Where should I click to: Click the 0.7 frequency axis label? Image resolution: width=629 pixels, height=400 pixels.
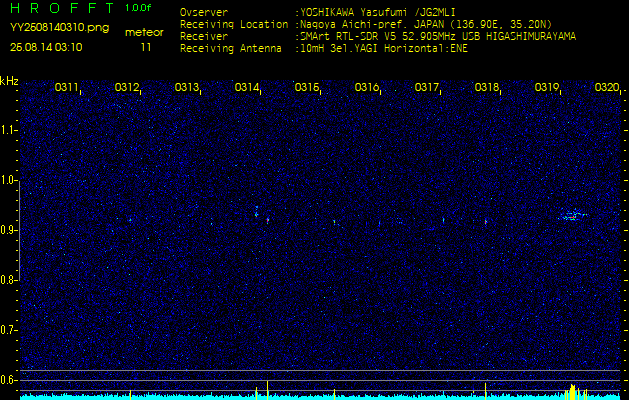coord(8,330)
